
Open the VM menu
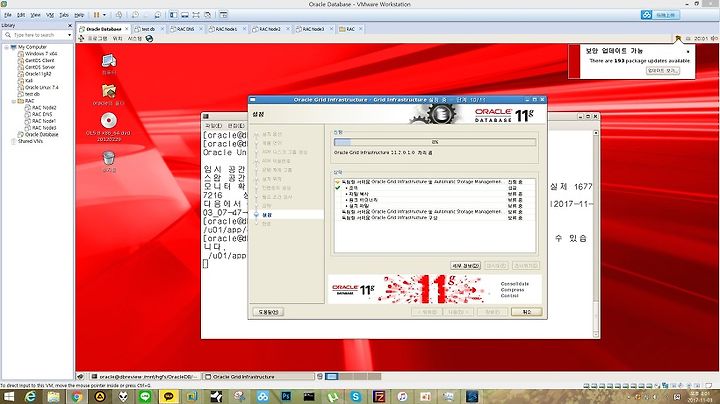click(x=50, y=15)
